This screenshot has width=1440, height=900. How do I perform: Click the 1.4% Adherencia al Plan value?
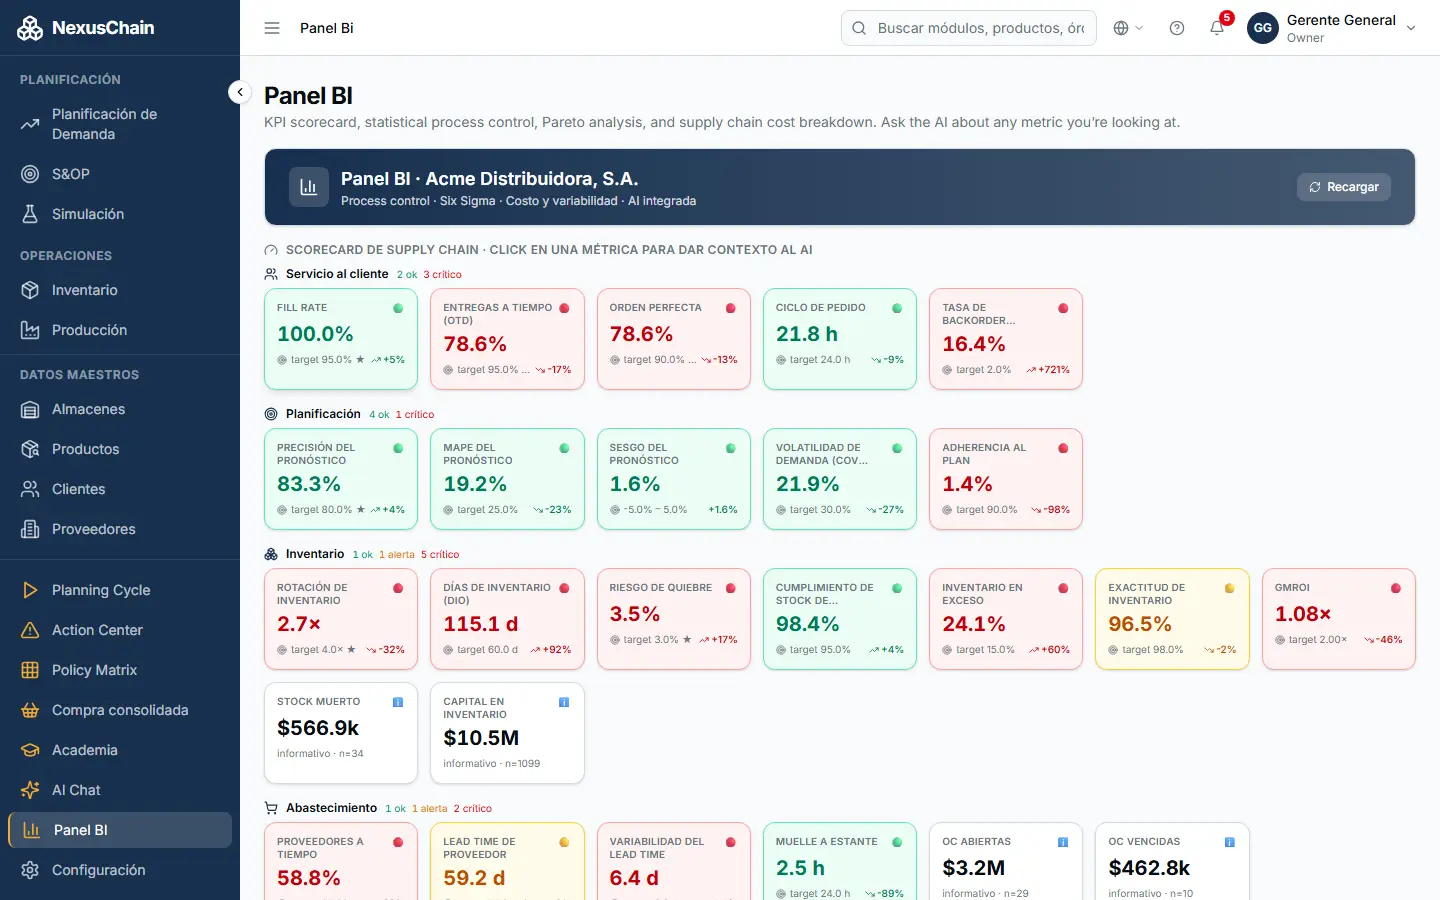coord(967,484)
